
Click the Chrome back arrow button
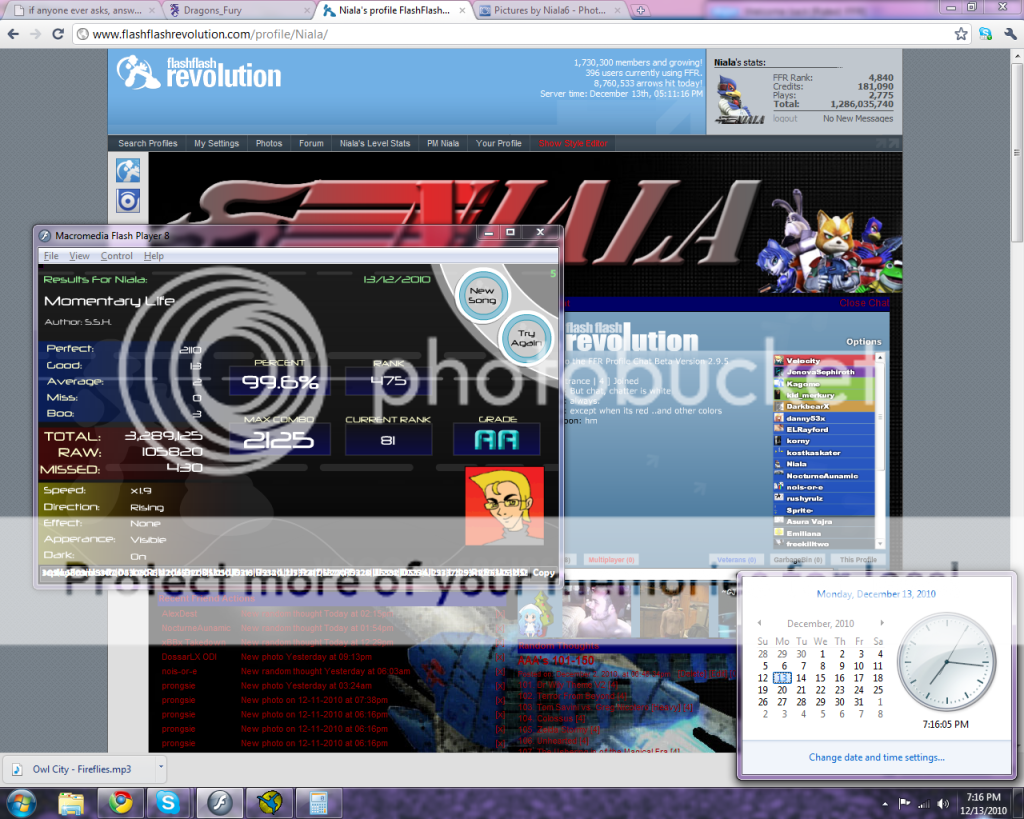pos(13,33)
